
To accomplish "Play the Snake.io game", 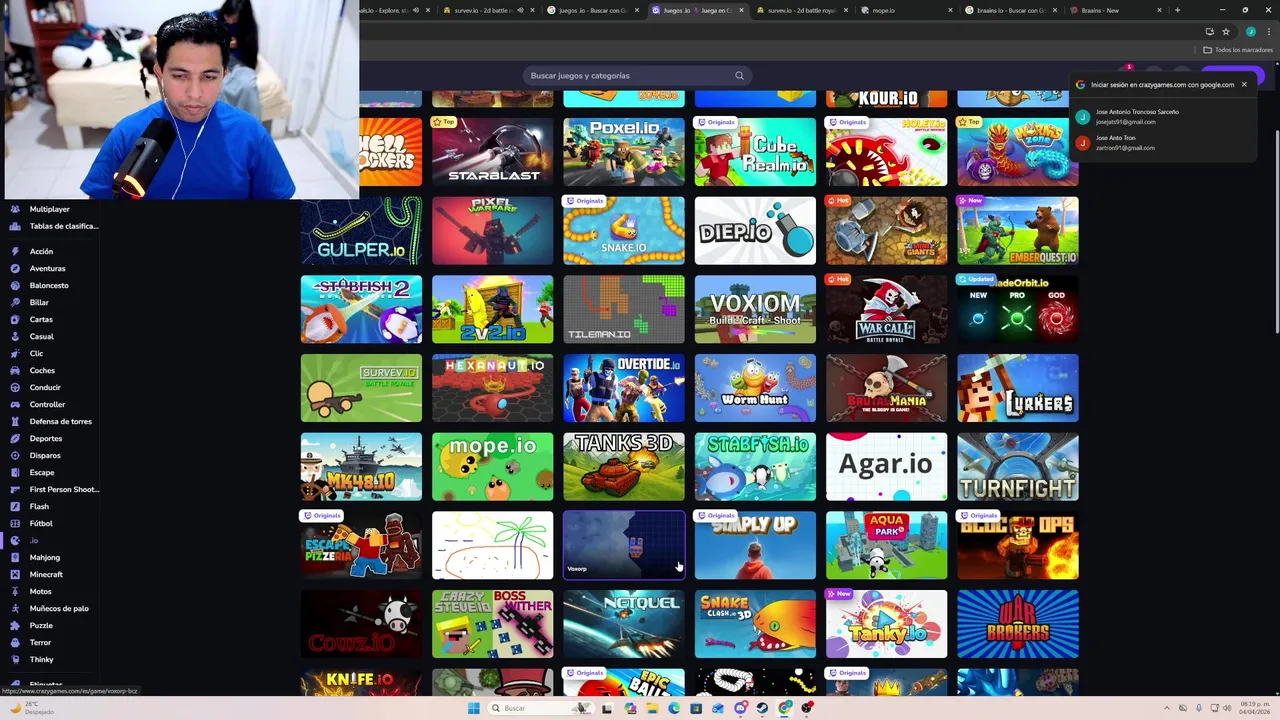I will (x=624, y=231).
